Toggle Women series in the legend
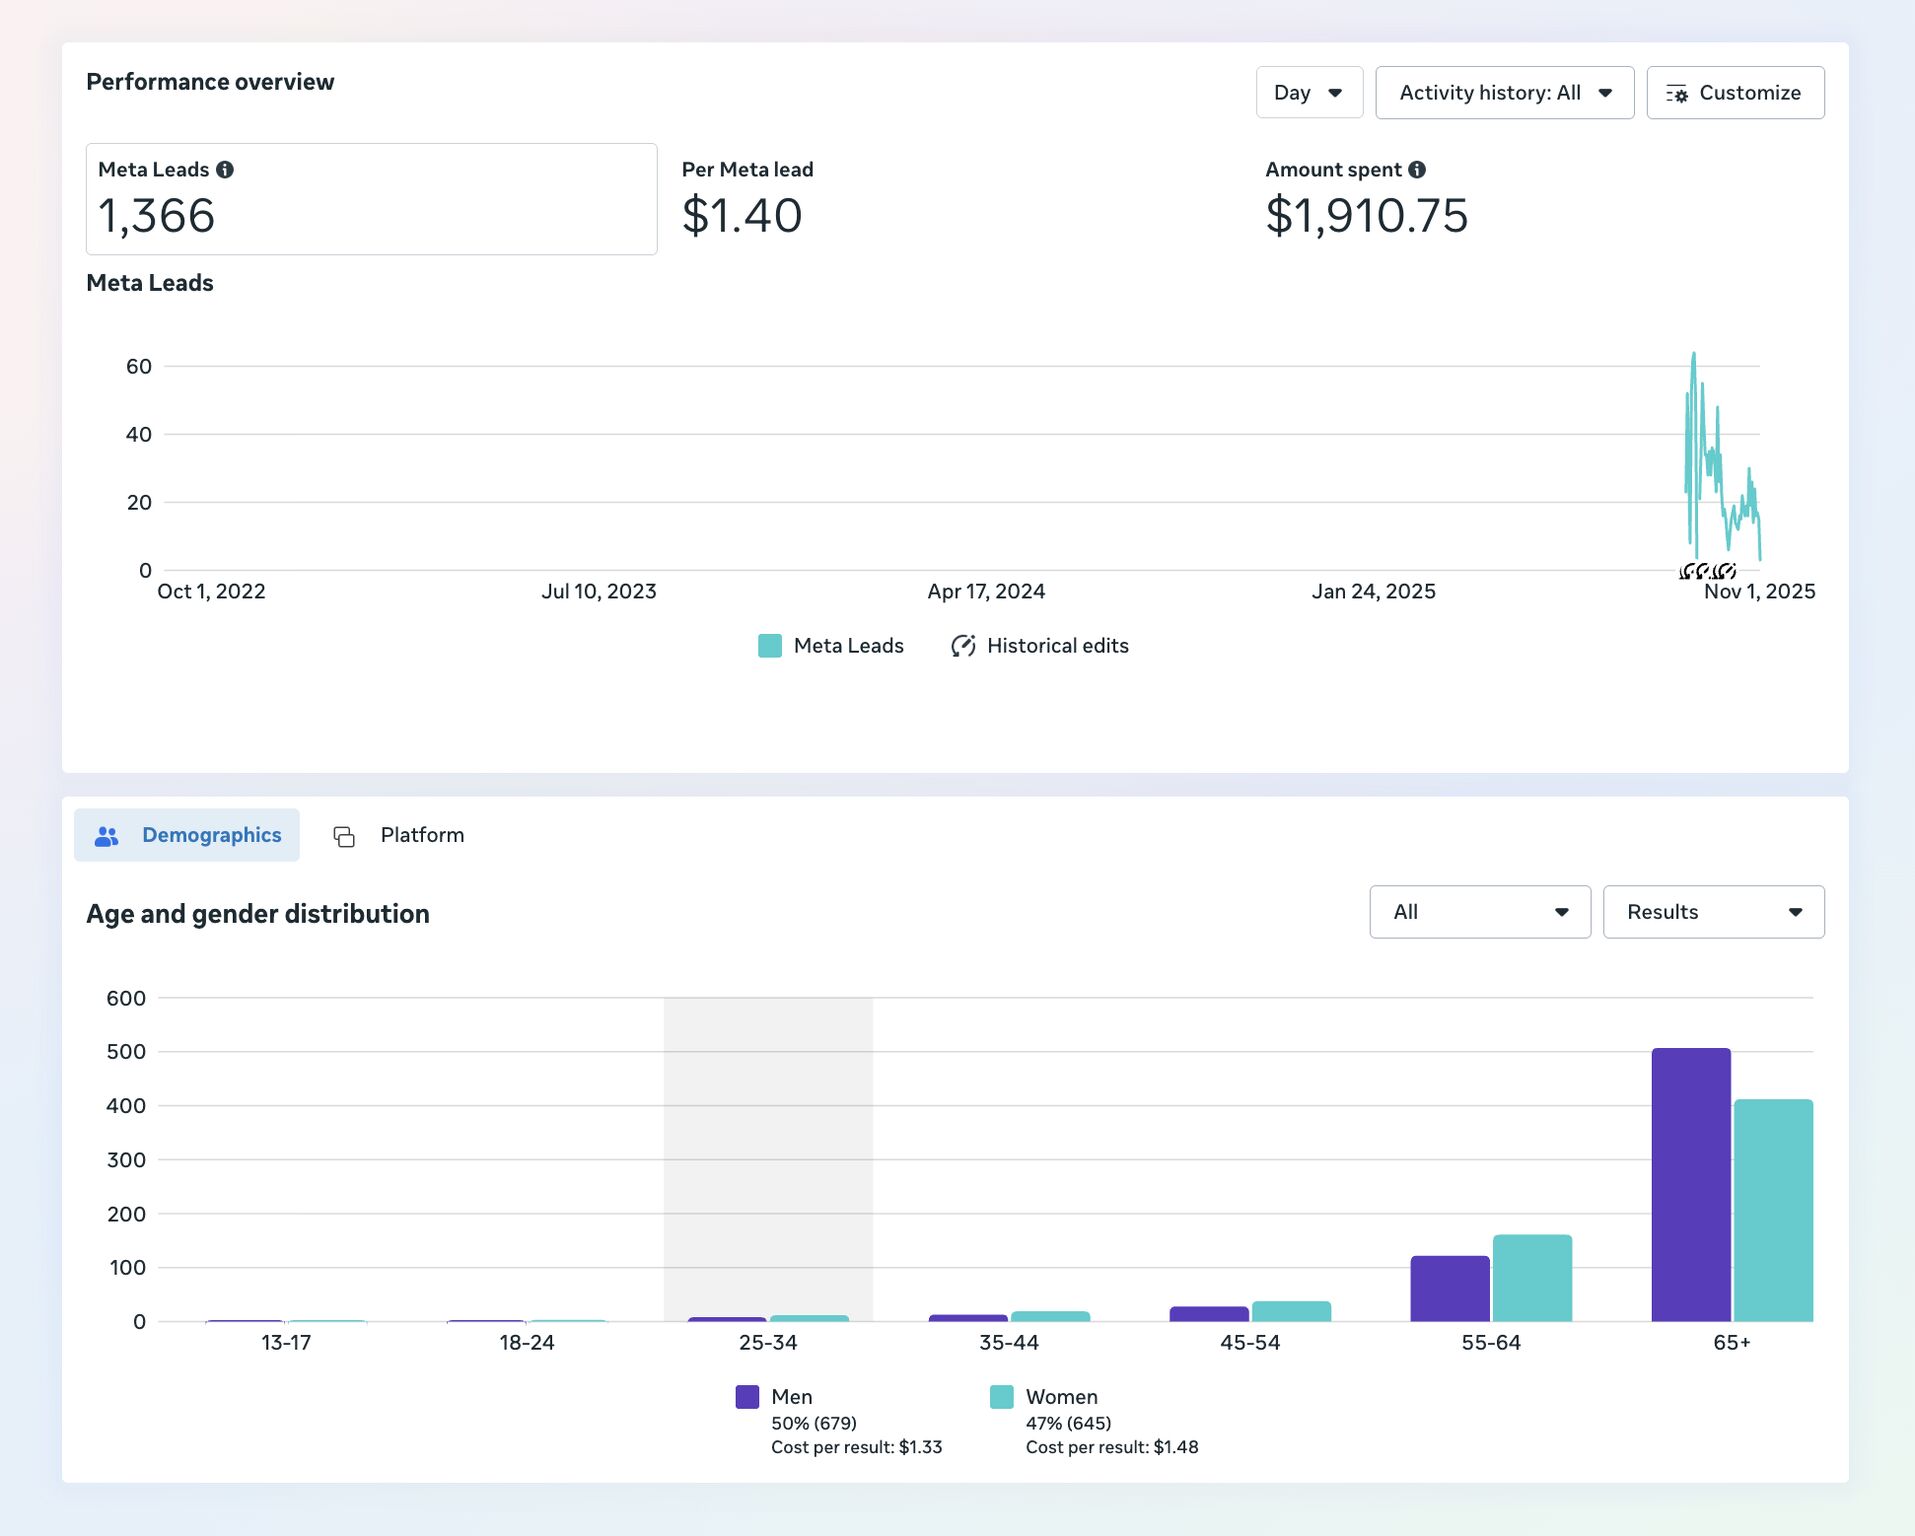The width and height of the screenshot is (1915, 1536). tap(1001, 1397)
